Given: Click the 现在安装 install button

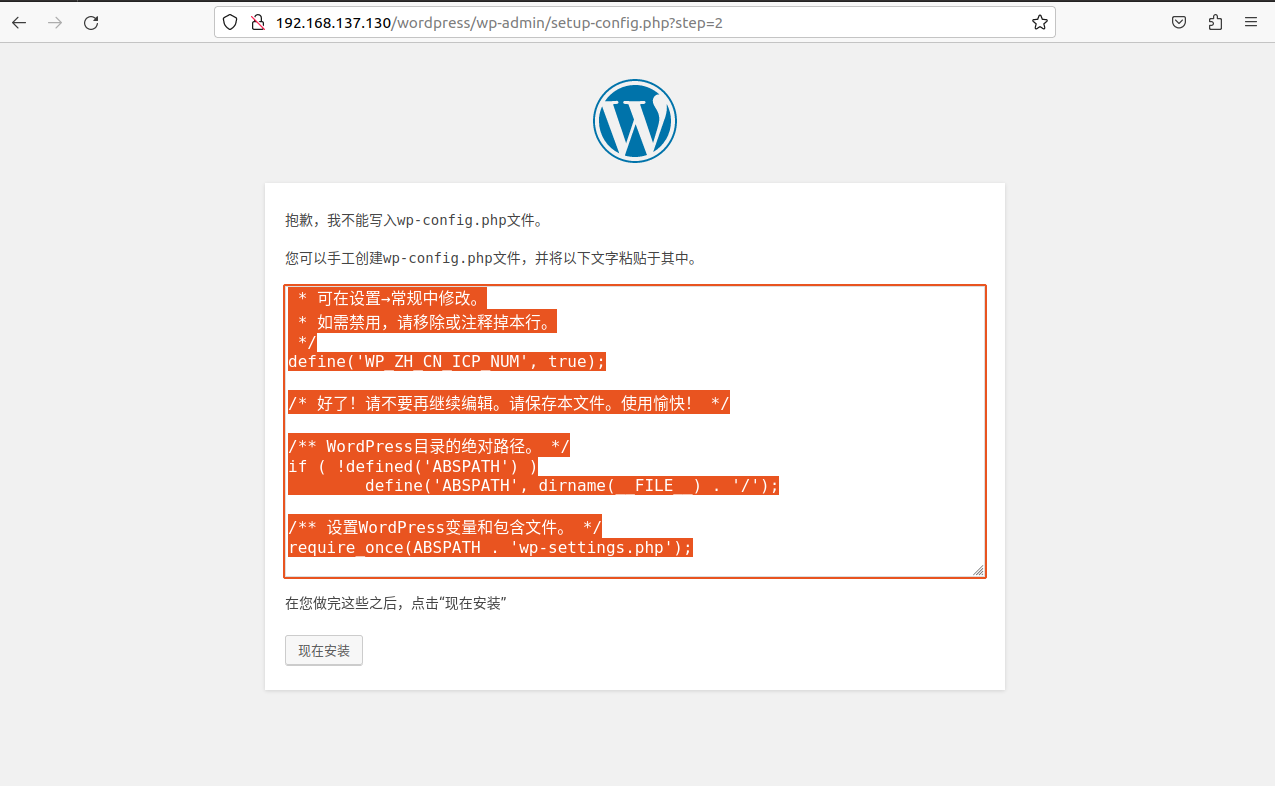Looking at the screenshot, I should tap(323, 650).
